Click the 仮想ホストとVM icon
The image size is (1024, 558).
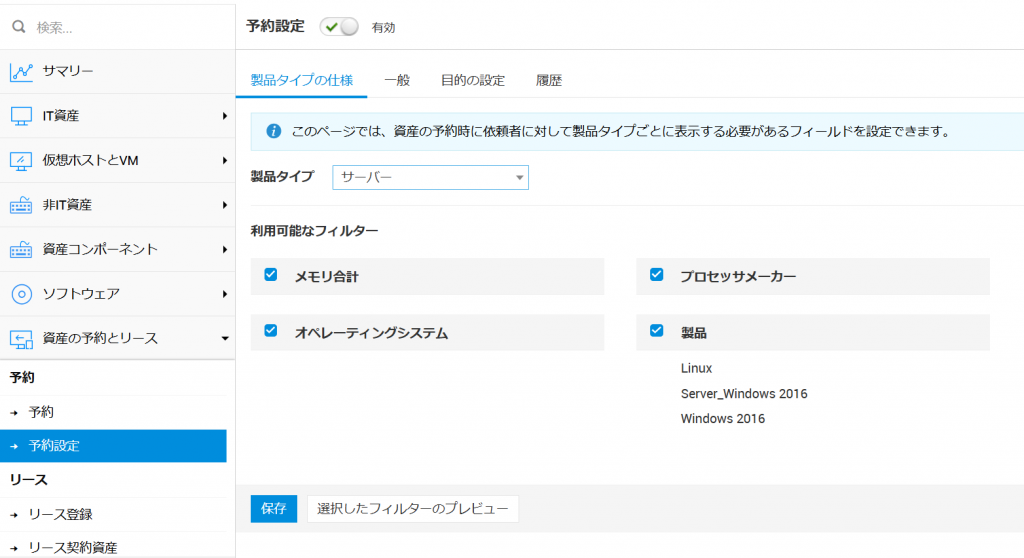22,161
